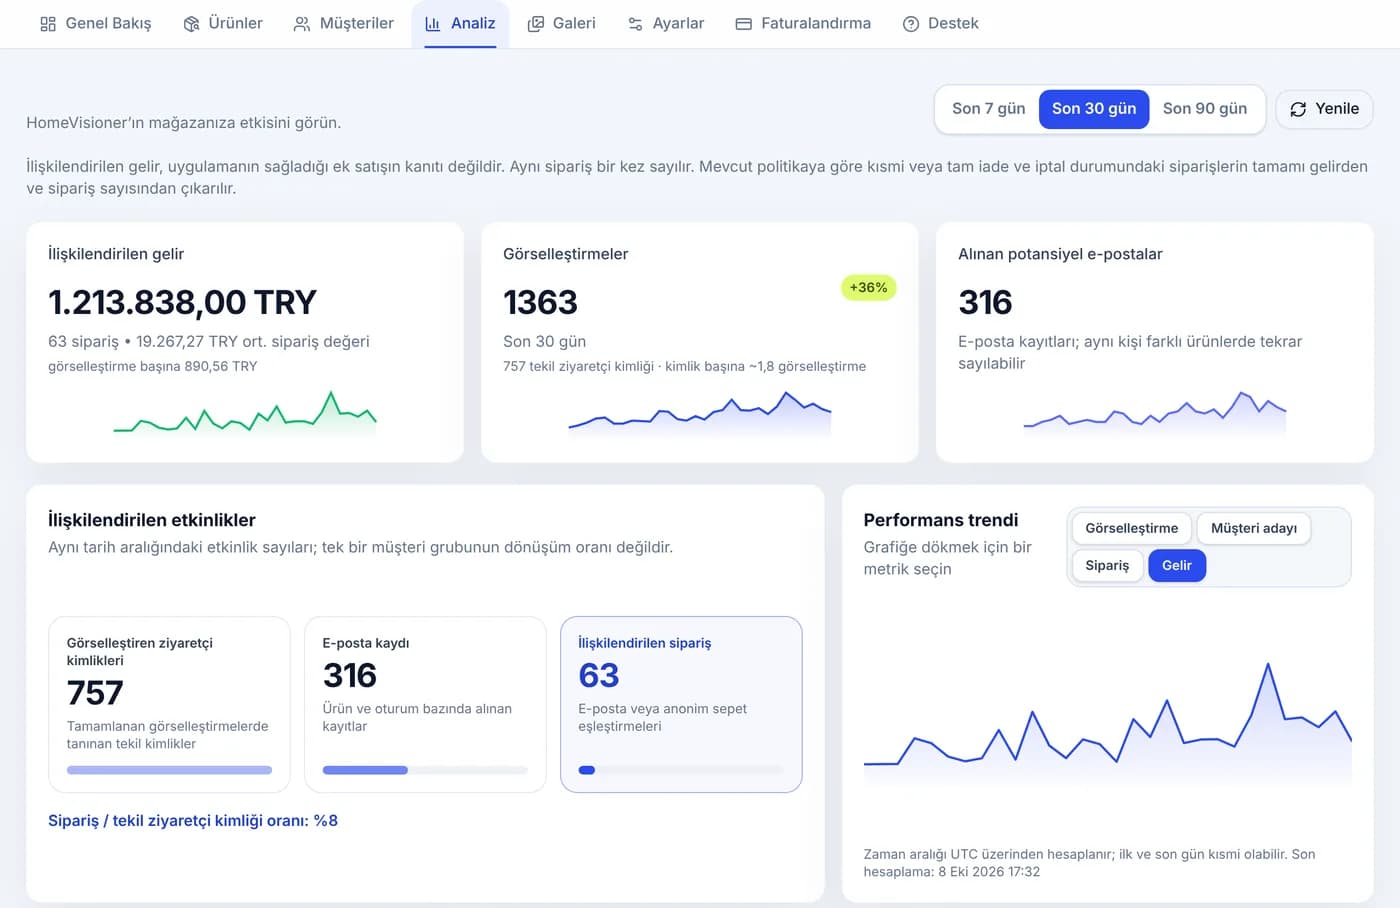Open the Faturalandırma tab
The image size is (1400, 908).
point(803,24)
